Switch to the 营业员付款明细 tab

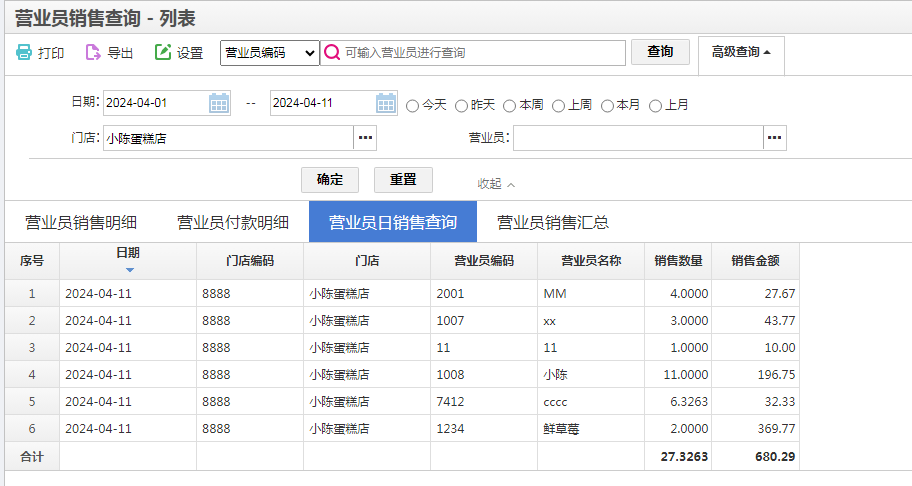point(233,222)
